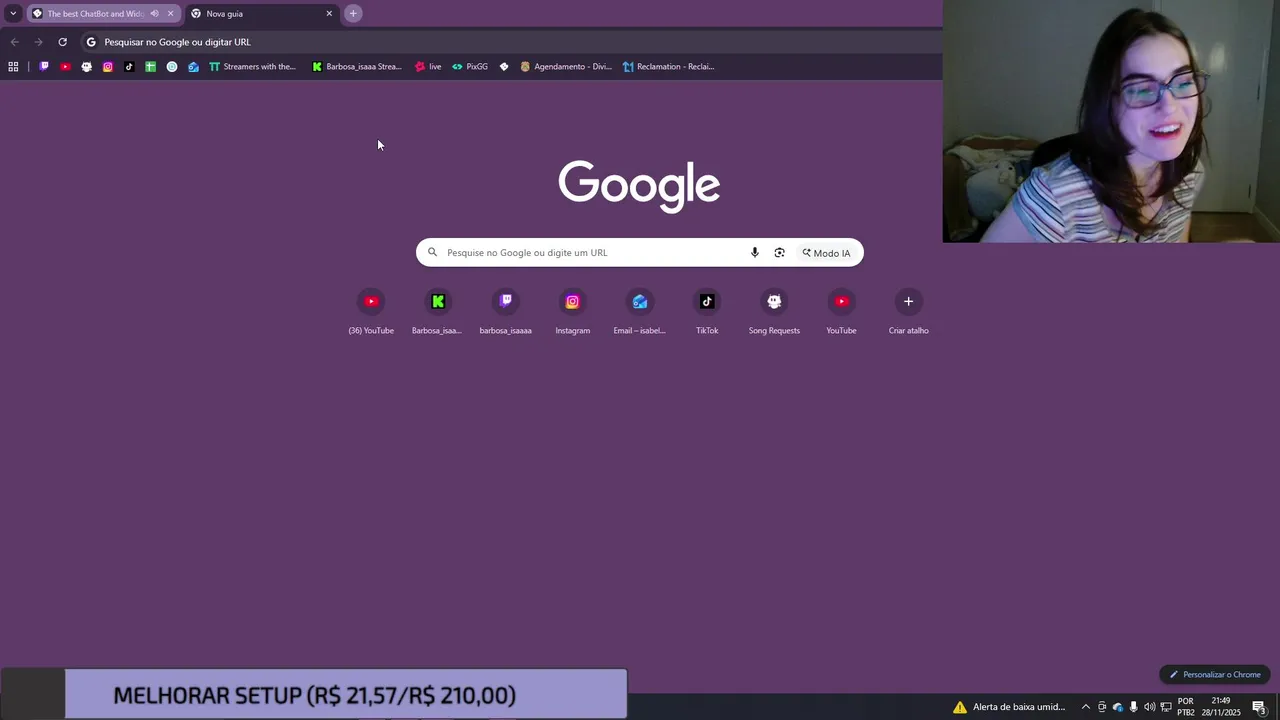Go back to the previous page

(14, 42)
